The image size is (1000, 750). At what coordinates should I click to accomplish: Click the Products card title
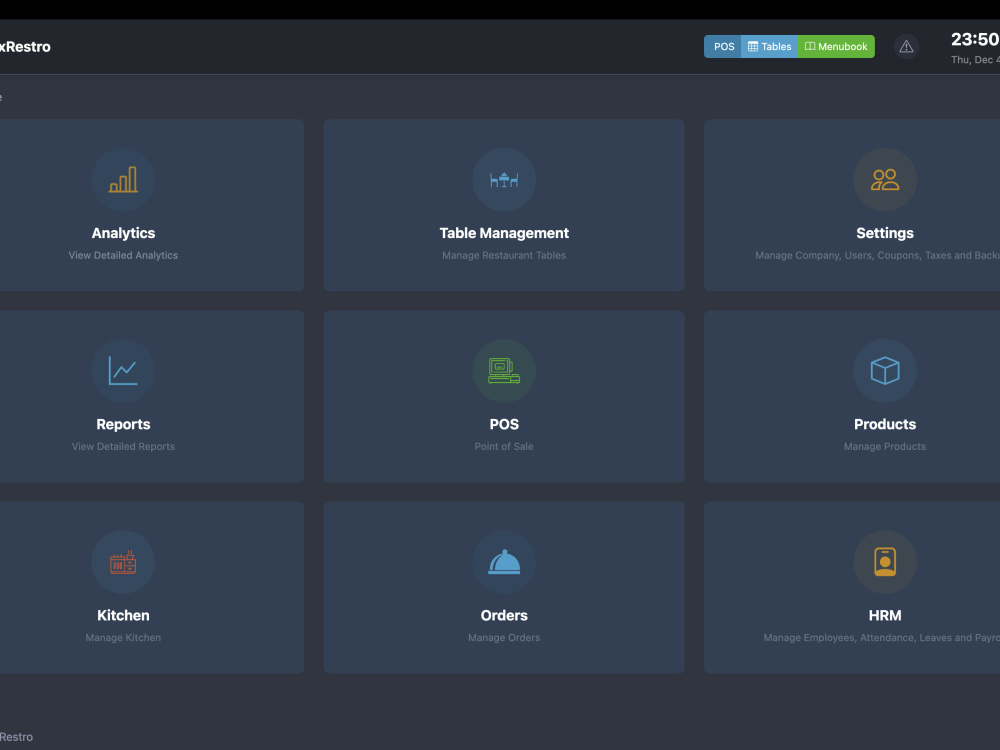tap(885, 424)
